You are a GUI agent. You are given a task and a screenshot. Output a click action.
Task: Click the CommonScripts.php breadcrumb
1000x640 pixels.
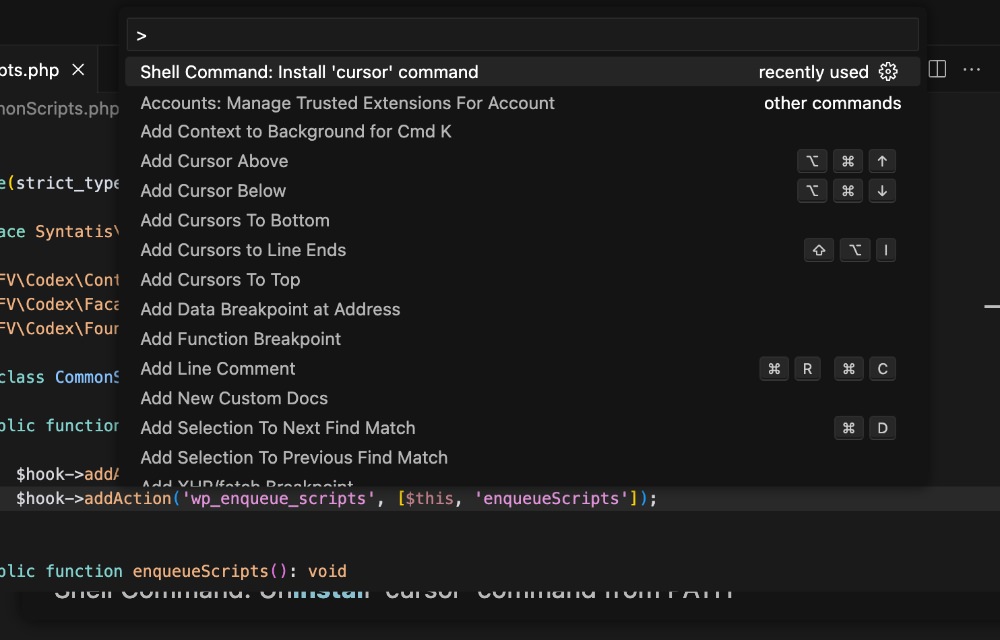(59, 108)
